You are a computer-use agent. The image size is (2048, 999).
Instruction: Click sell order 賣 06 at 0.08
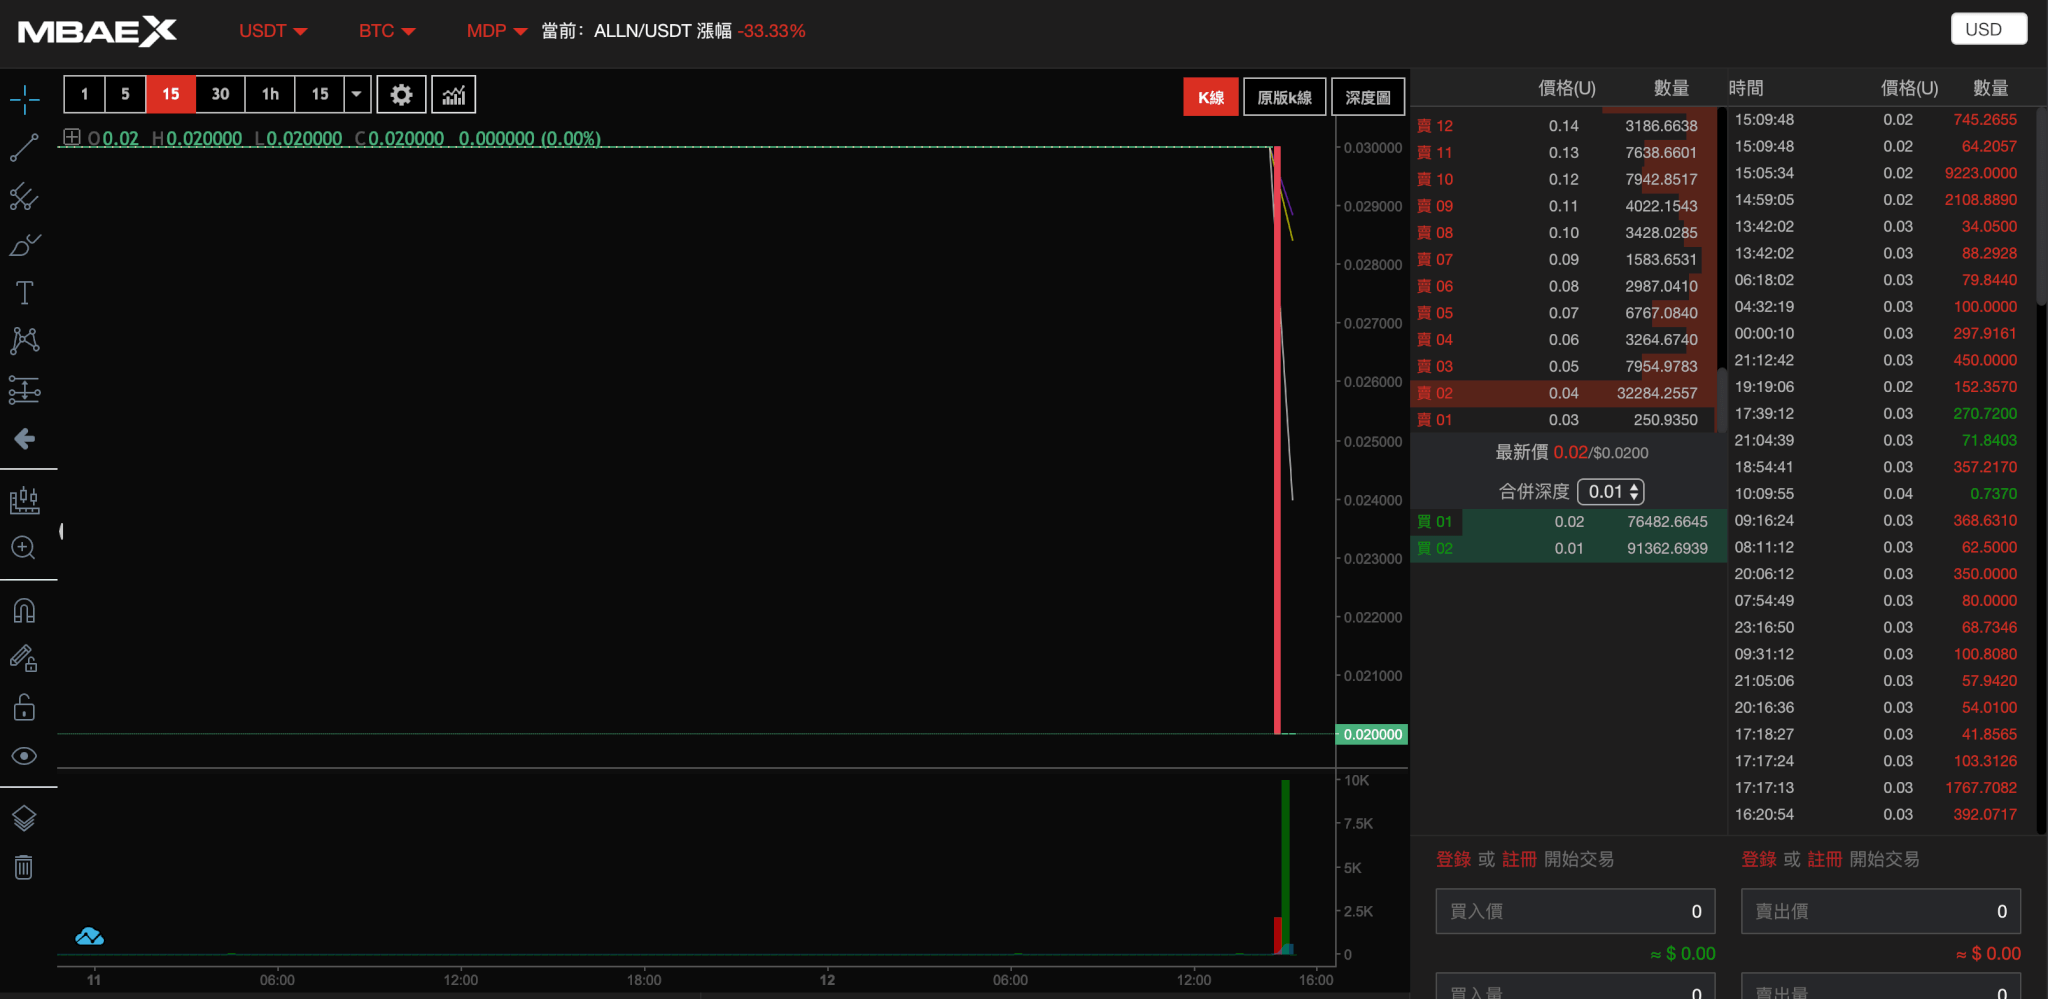(x=1564, y=286)
